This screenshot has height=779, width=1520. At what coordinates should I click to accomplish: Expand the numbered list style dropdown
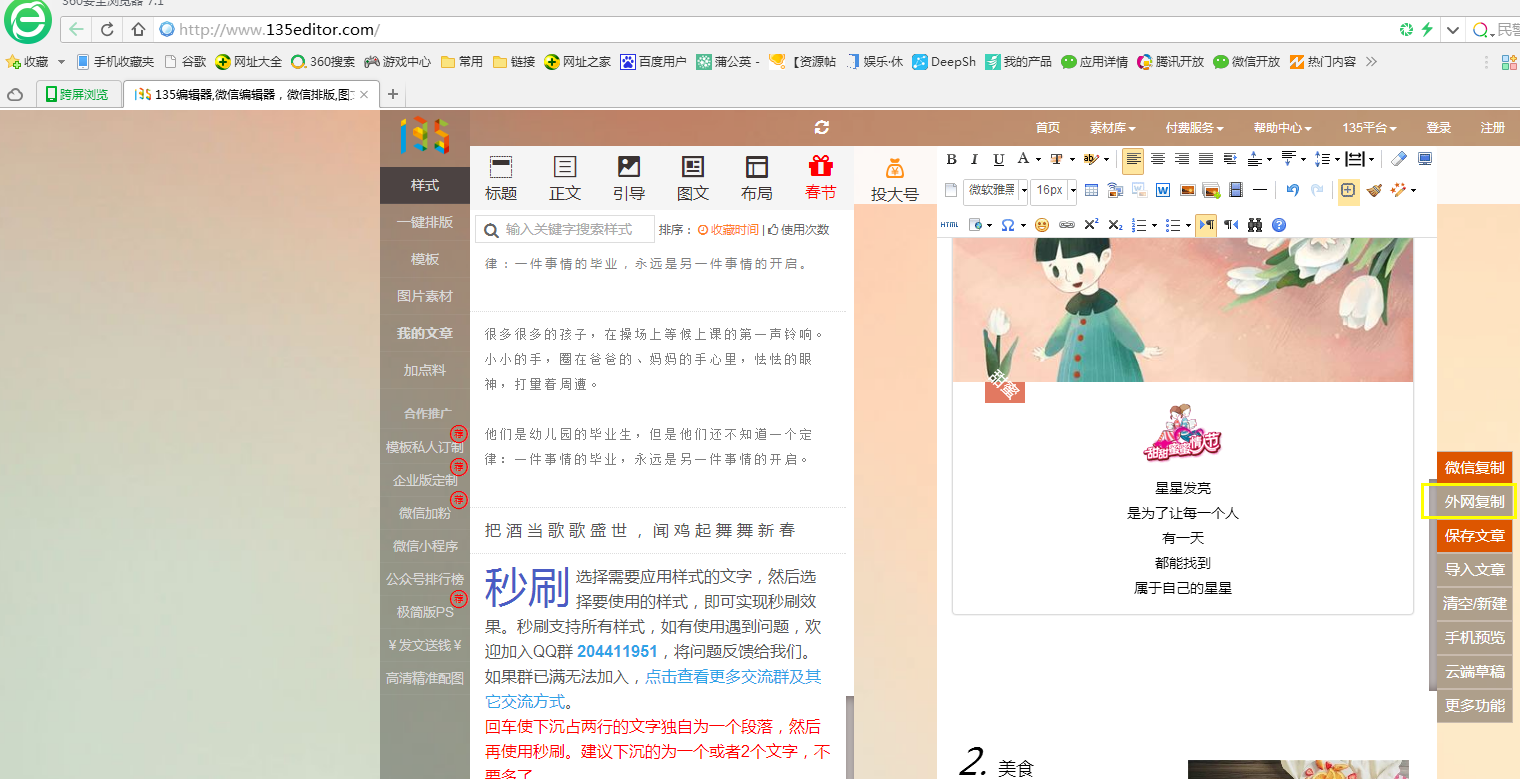pyautogui.click(x=1155, y=226)
